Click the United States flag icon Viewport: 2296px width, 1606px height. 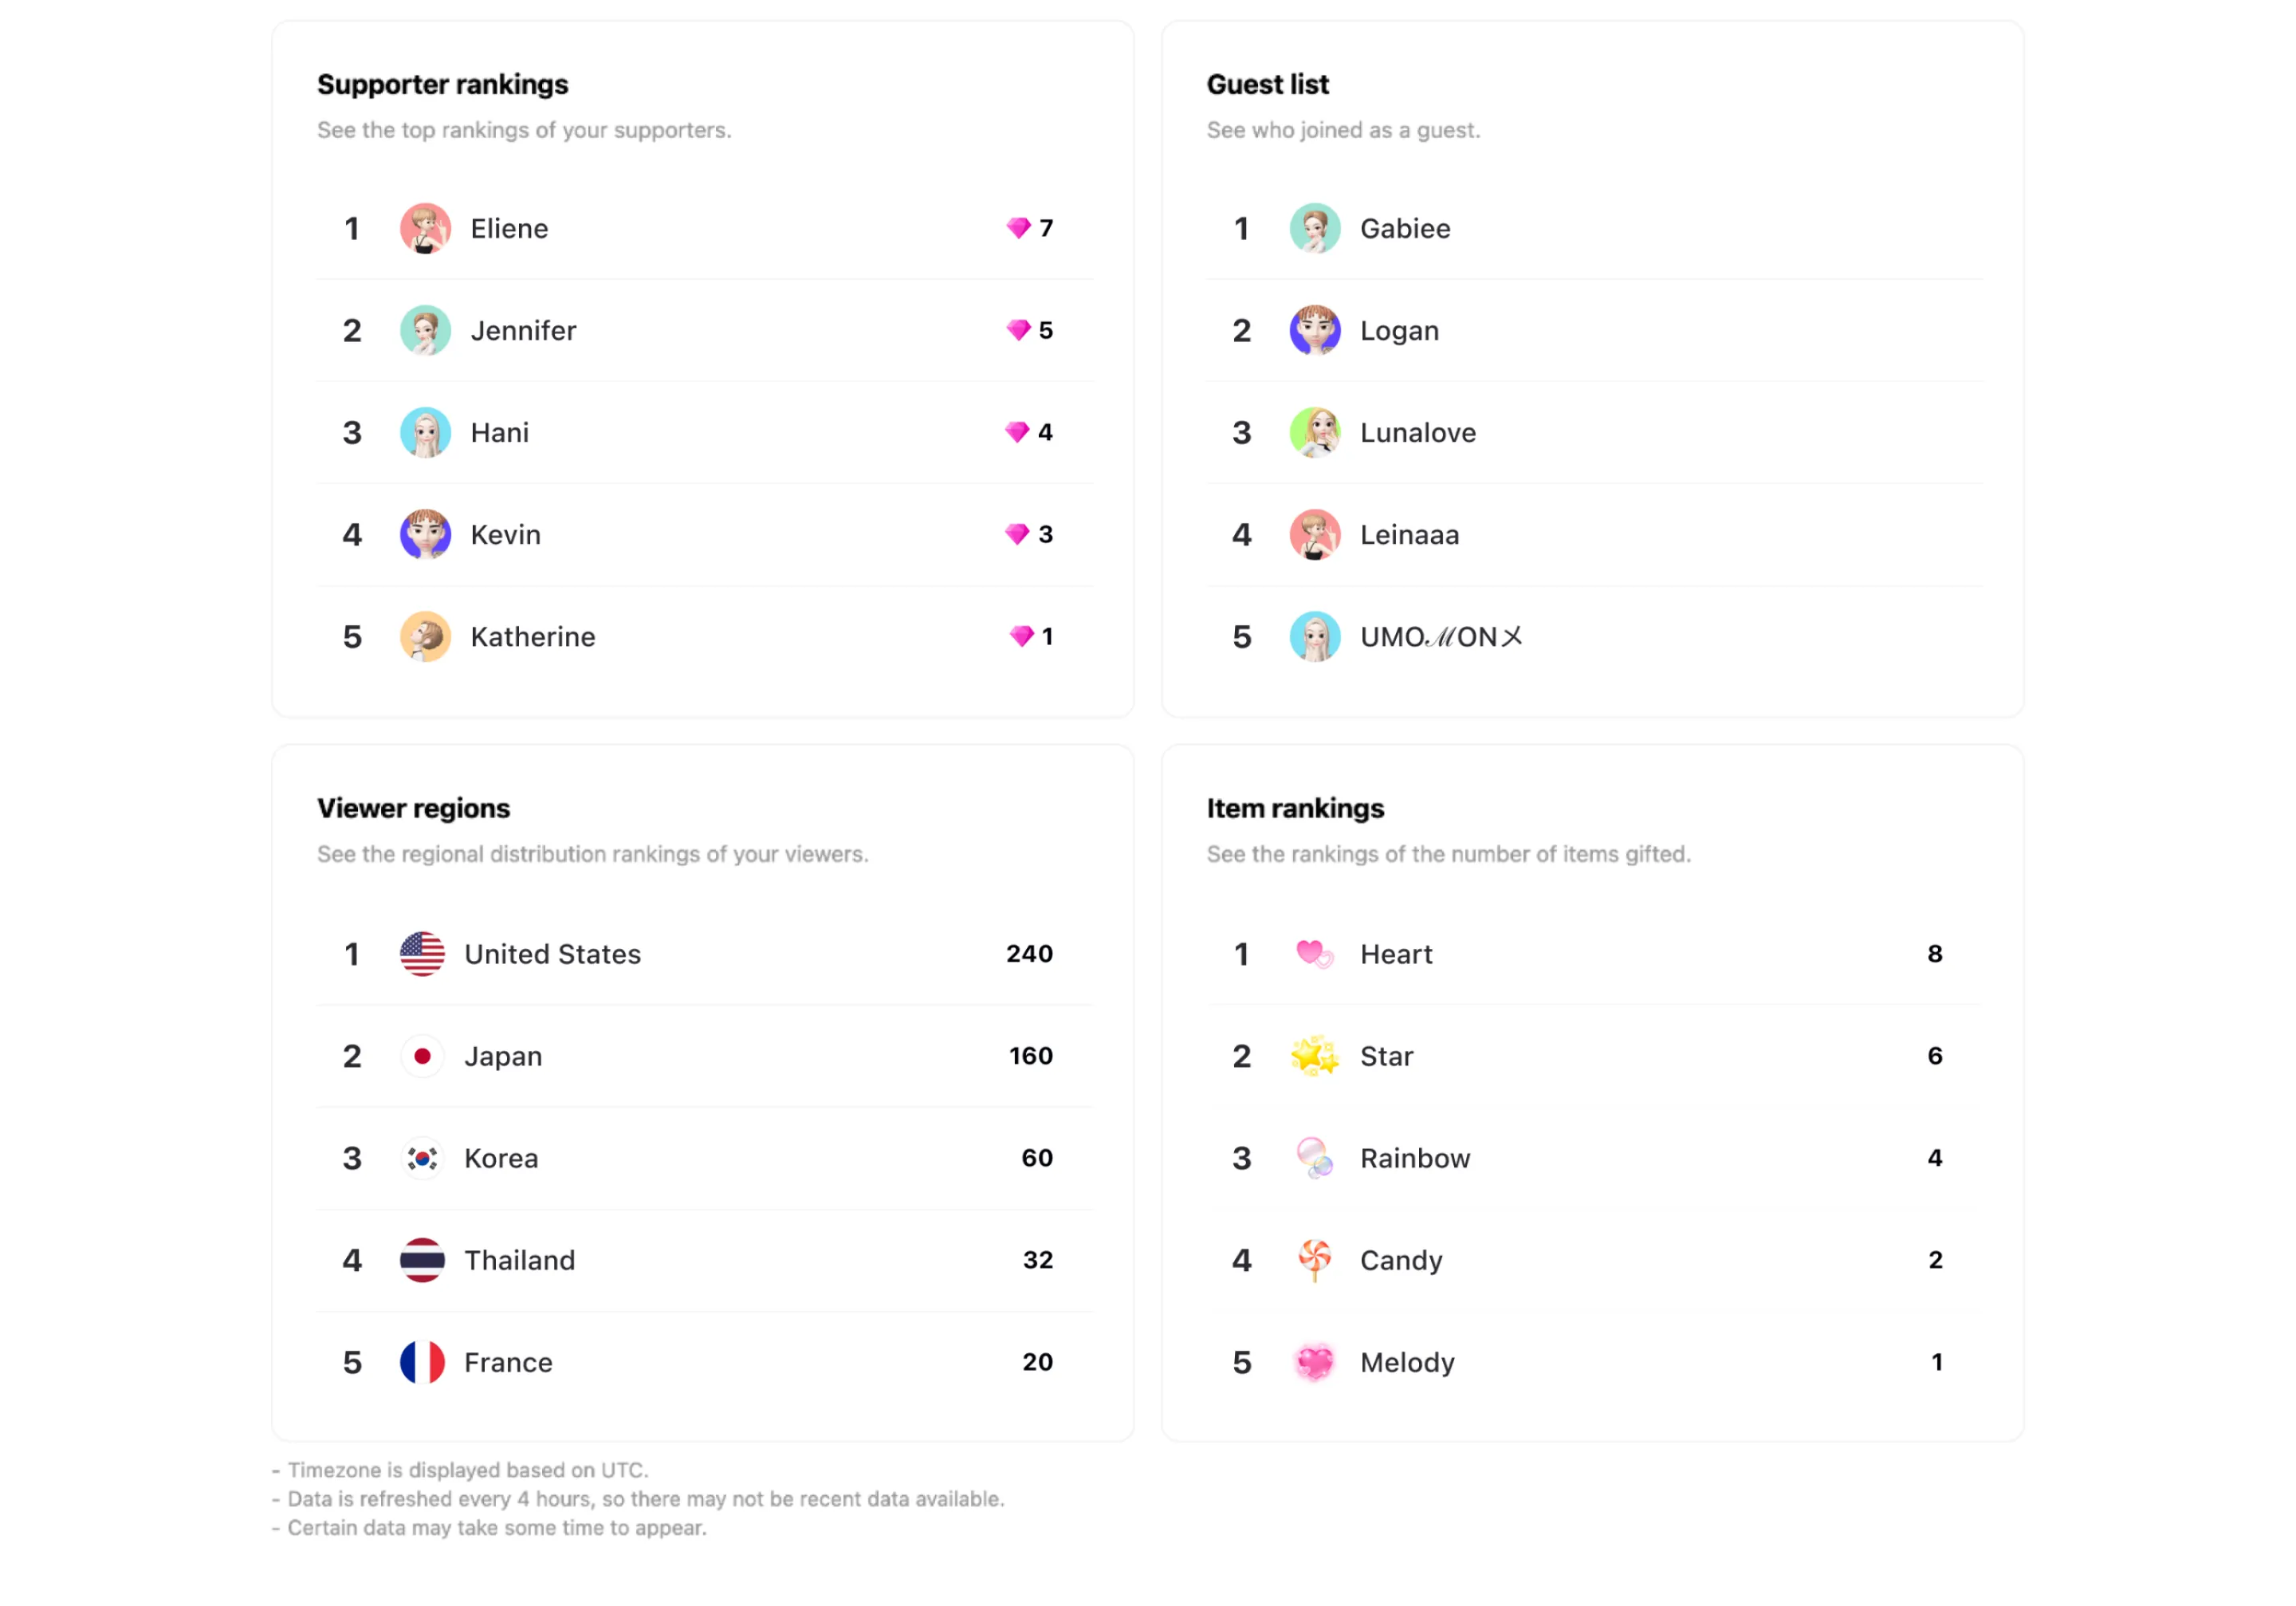422,954
